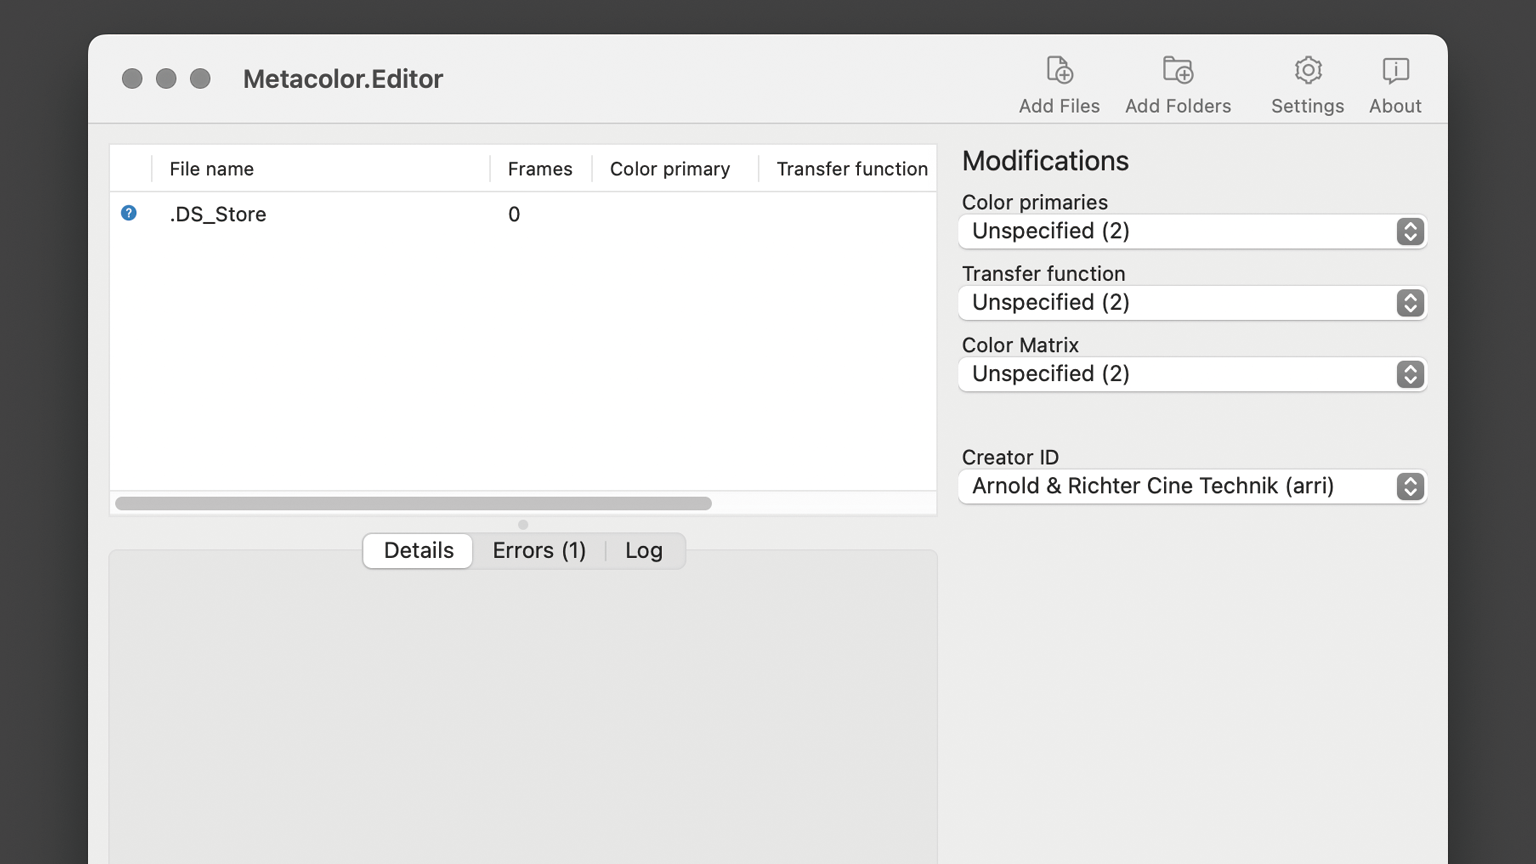Click the split pane divider handle dot

[x=523, y=525]
